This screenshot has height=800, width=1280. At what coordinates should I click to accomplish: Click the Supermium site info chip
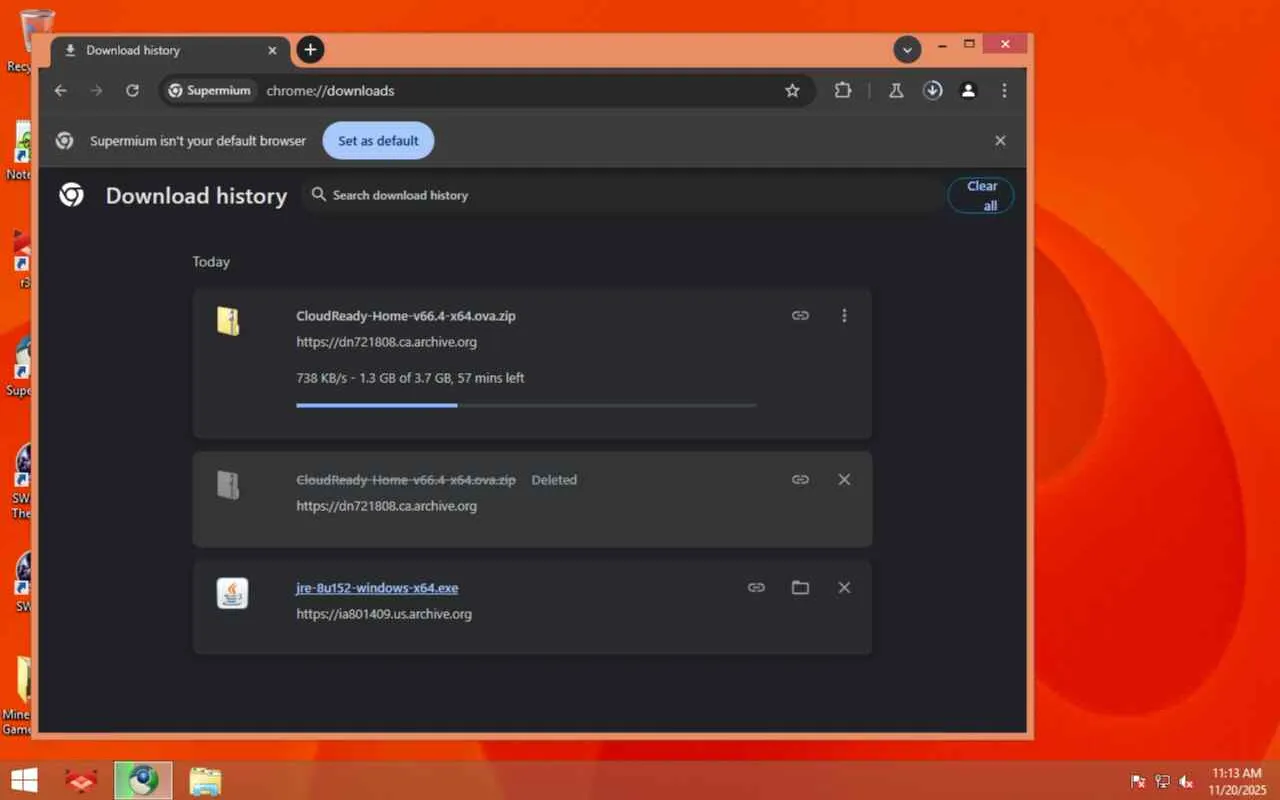pos(209,91)
